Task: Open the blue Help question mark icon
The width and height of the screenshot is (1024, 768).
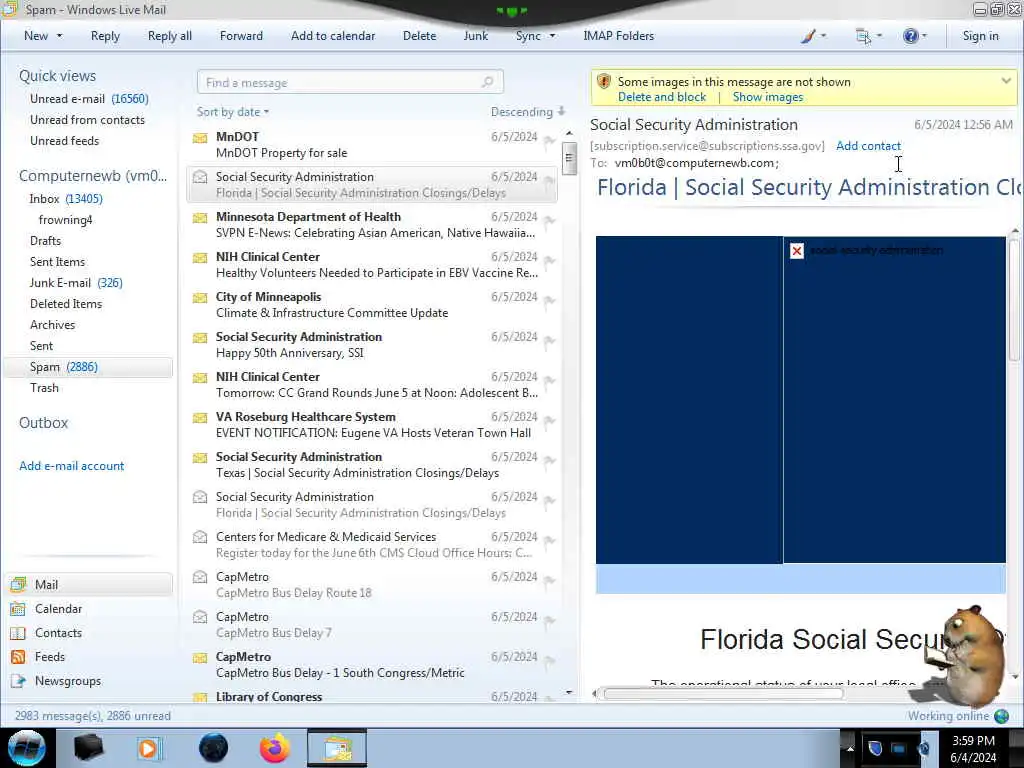Action: click(x=910, y=36)
